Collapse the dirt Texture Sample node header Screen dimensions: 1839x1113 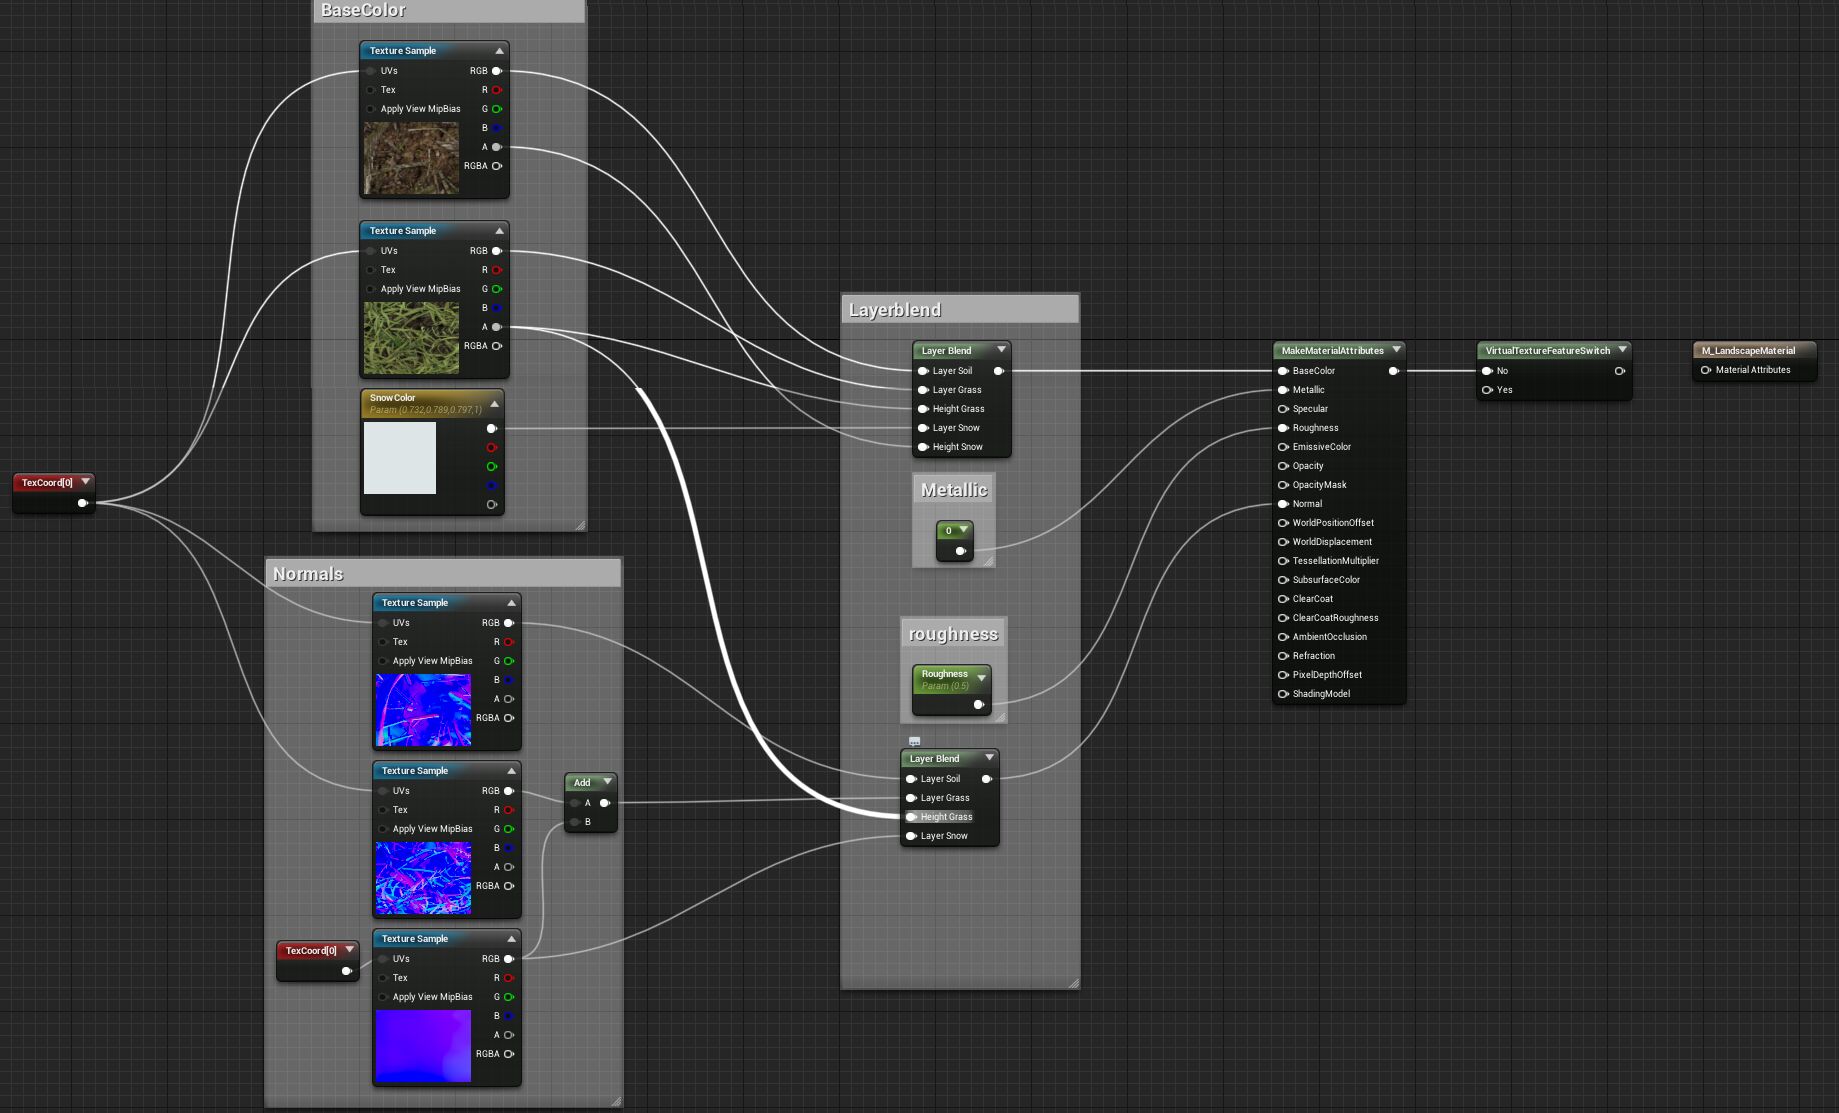[499, 50]
